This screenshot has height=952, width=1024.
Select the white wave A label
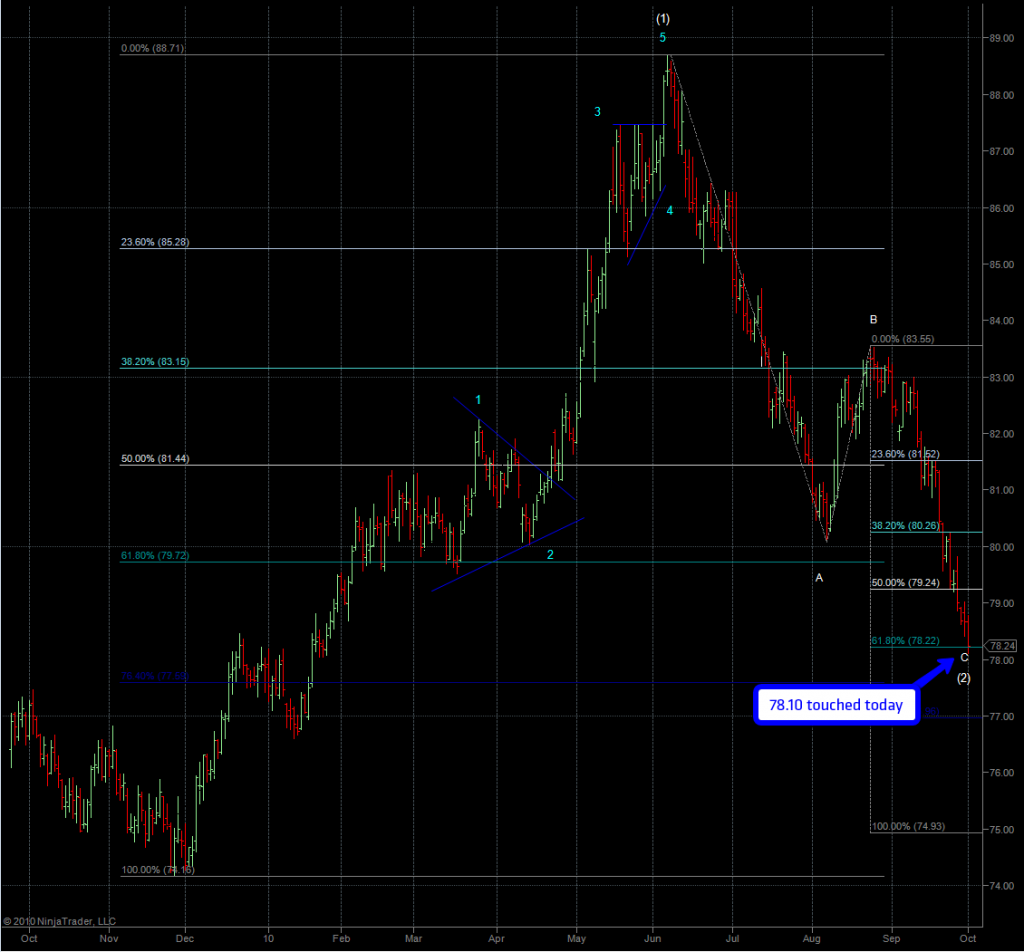(x=818, y=578)
